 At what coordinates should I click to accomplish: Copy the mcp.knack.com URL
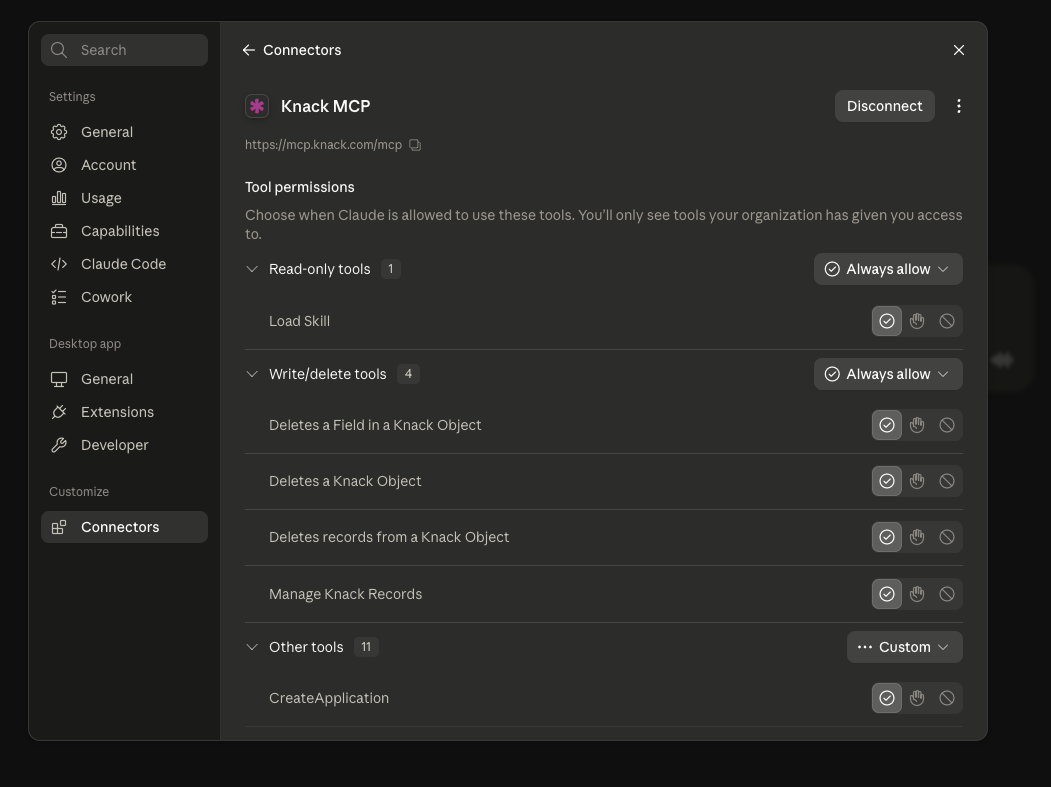click(415, 145)
